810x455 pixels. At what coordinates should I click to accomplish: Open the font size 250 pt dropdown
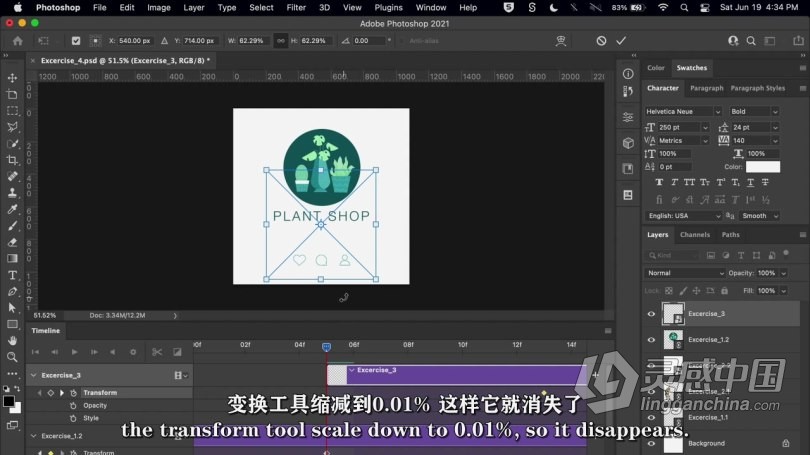pos(705,128)
